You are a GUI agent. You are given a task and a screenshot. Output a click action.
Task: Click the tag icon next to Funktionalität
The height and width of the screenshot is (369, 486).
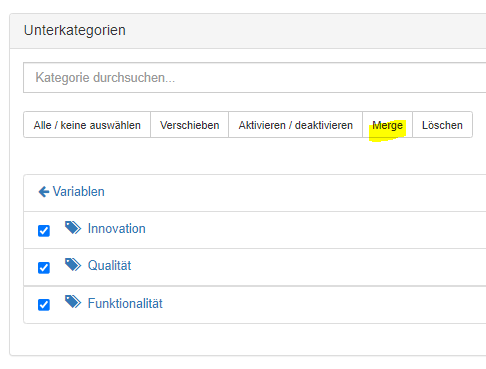(73, 302)
